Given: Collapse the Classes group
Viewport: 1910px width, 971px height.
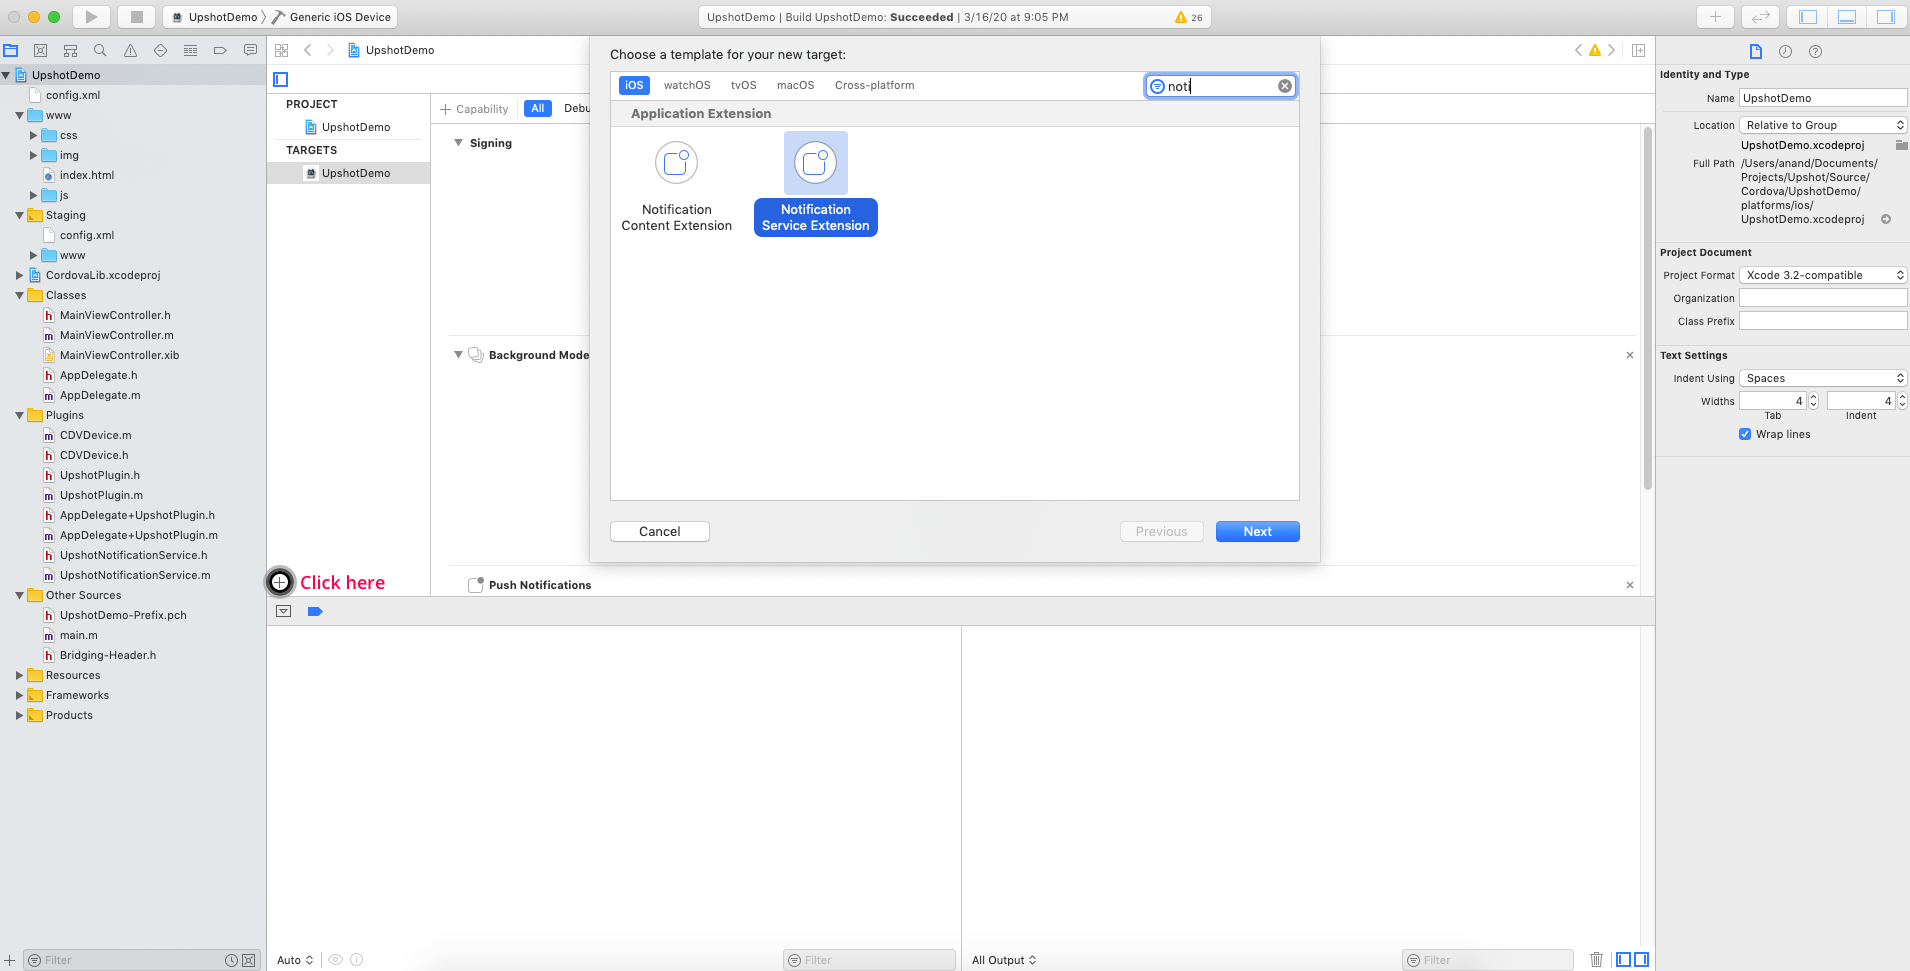Looking at the screenshot, I should [x=19, y=295].
